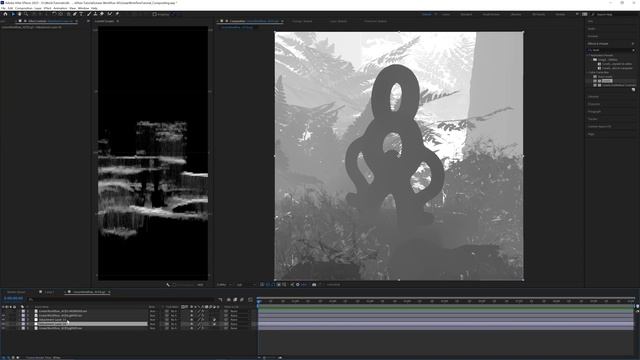Switch to the Small Screen workspace
Viewport: 640px width, 360px height.
pyautogui.click(x=491, y=14)
